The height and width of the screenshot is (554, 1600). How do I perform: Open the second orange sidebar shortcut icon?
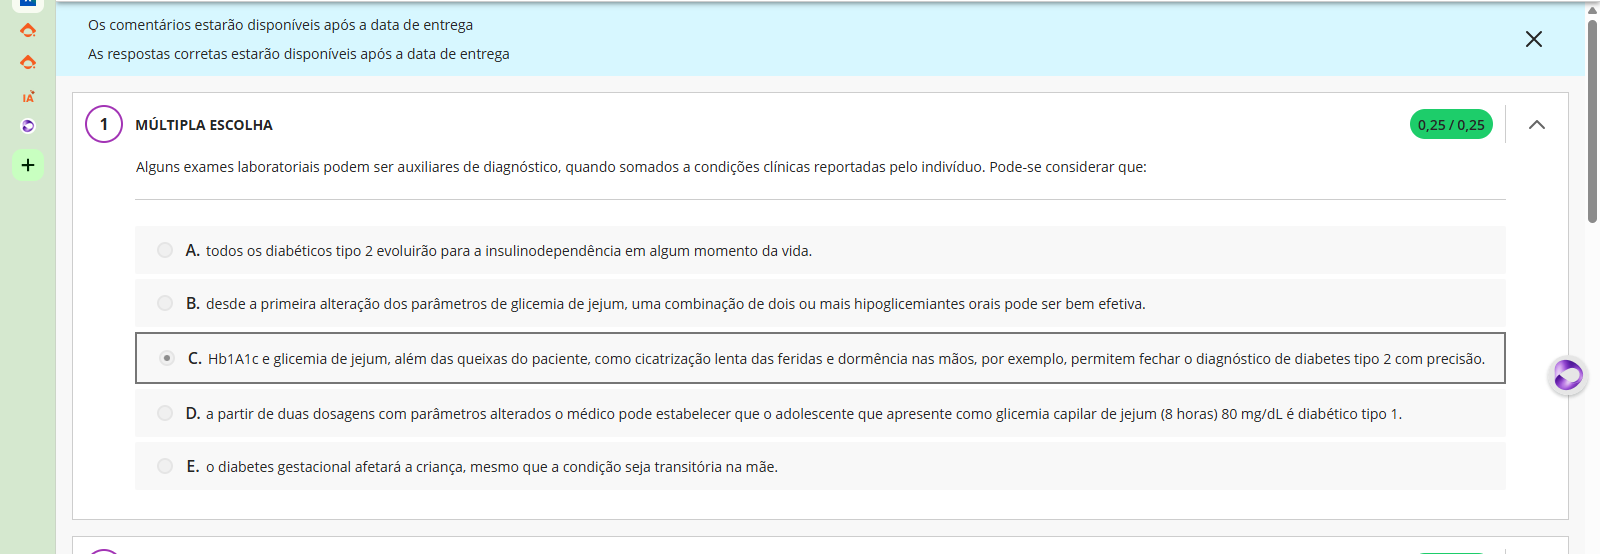[x=28, y=62]
